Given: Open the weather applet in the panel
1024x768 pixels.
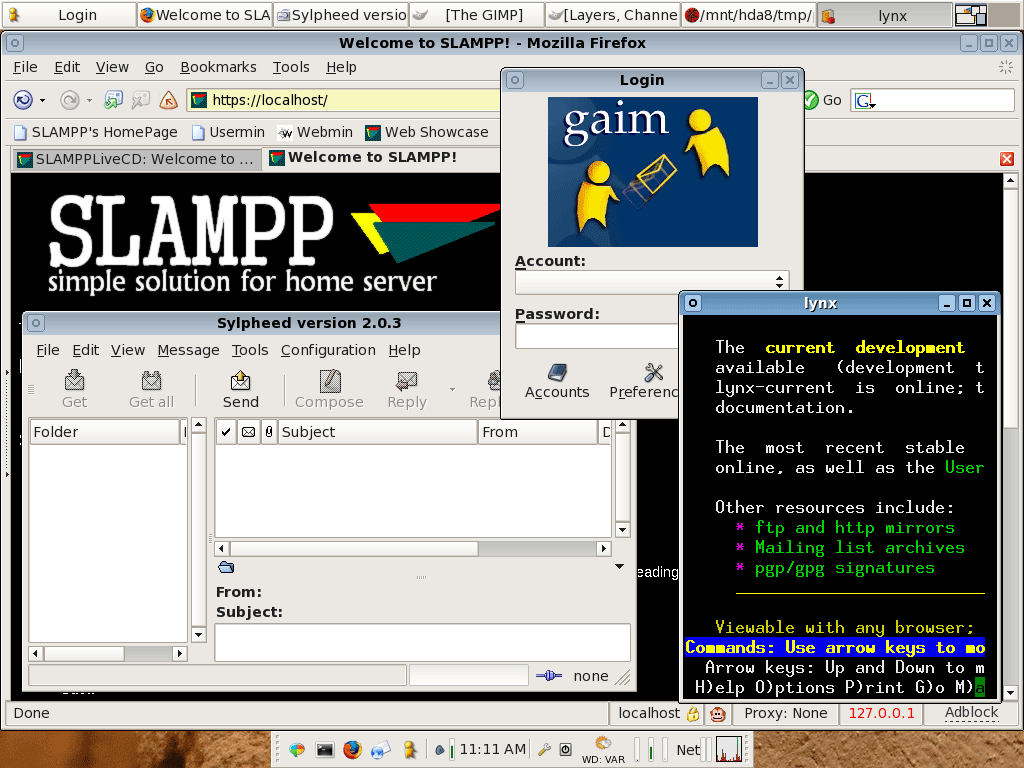Looking at the screenshot, I should (x=603, y=749).
